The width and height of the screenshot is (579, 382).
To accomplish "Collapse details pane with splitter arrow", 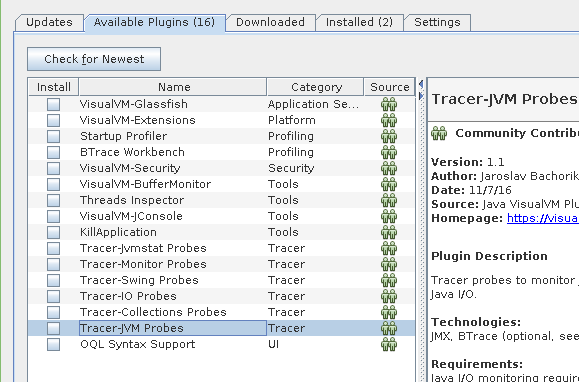I will pyautogui.click(x=421, y=96).
